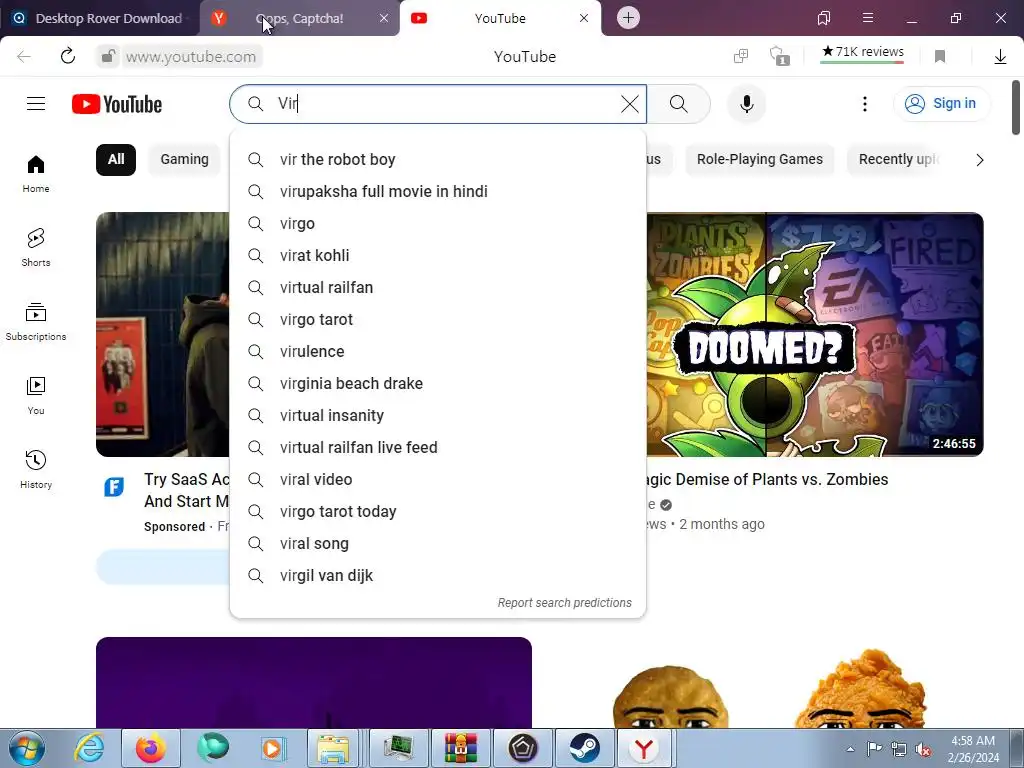Choose suggestion 'vir the robot boy'
The image size is (1024, 768).
(438, 159)
